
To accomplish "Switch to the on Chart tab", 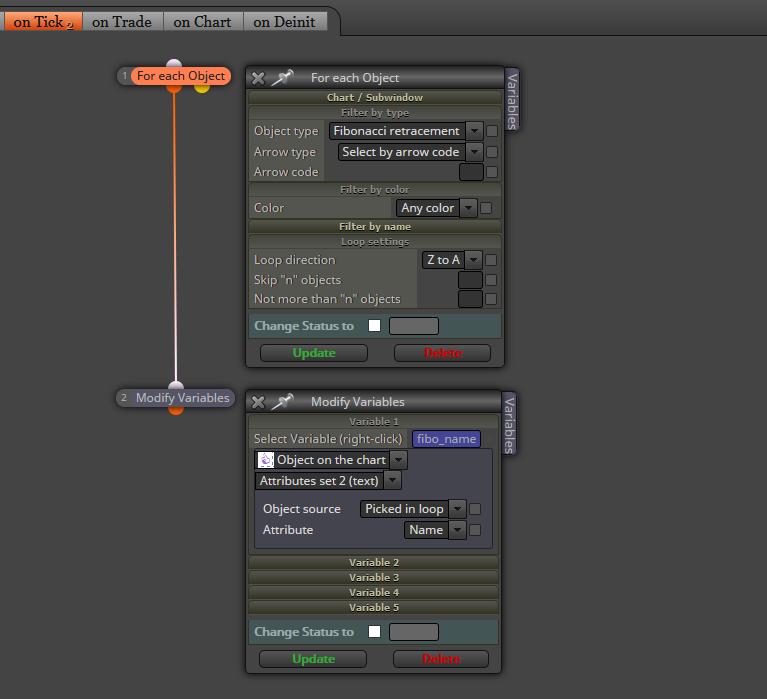I will pyautogui.click(x=203, y=22).
